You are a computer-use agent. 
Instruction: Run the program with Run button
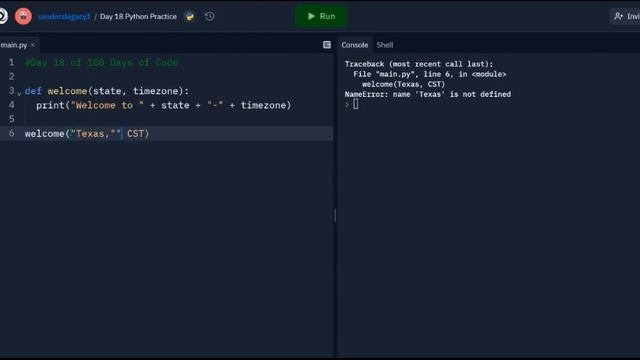click(321, 16)
